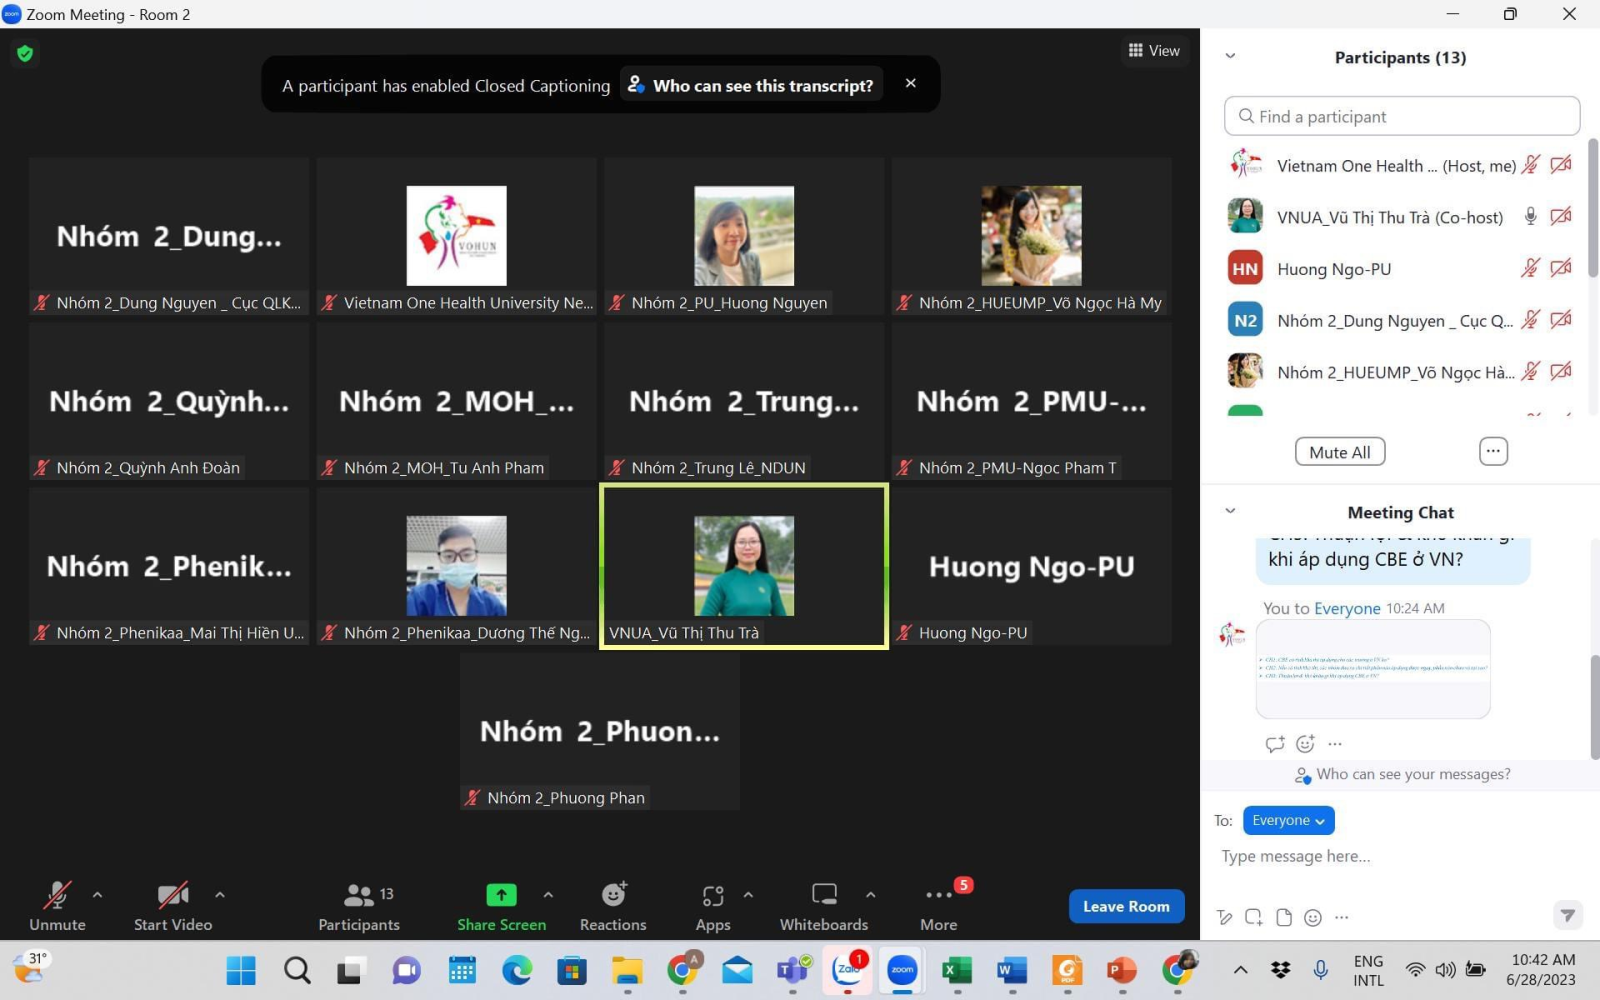Click the chat screenshot capture icon
This screenshot has height=1000, width=1600.
1254,918
